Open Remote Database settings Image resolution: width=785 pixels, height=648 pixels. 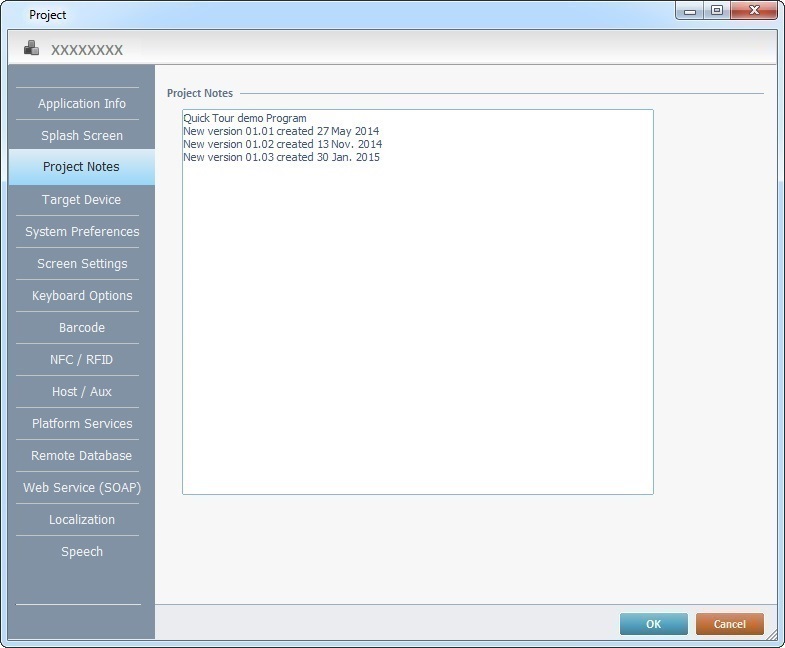(x=82, y=456)
